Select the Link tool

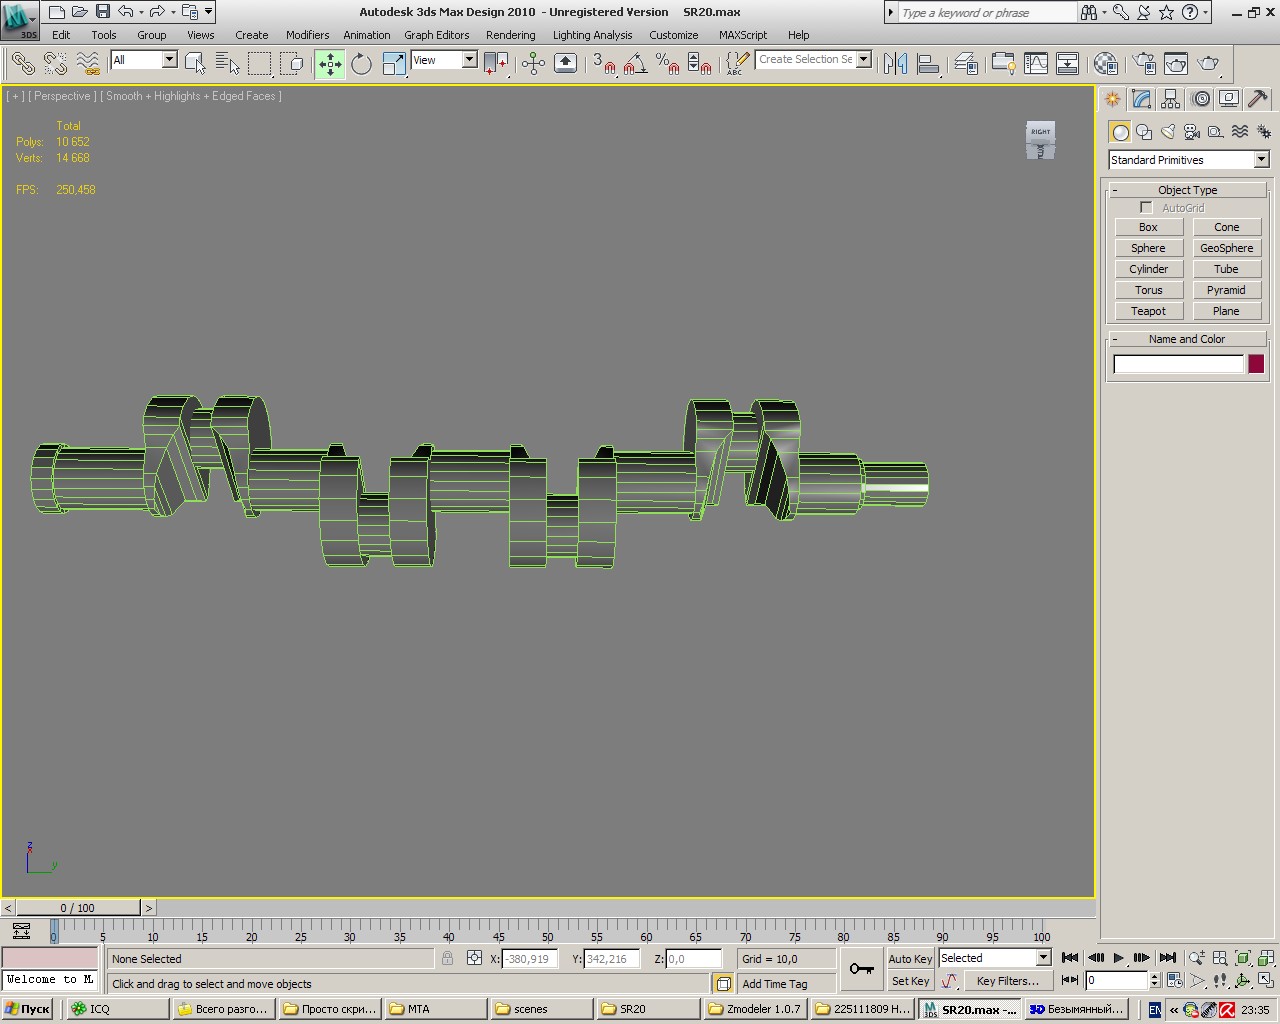tap(23, 64)
